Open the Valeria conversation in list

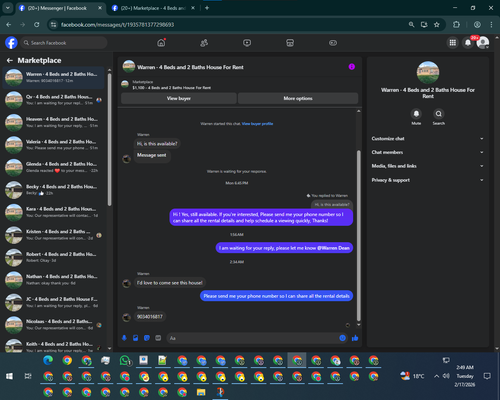click(53, 145)
